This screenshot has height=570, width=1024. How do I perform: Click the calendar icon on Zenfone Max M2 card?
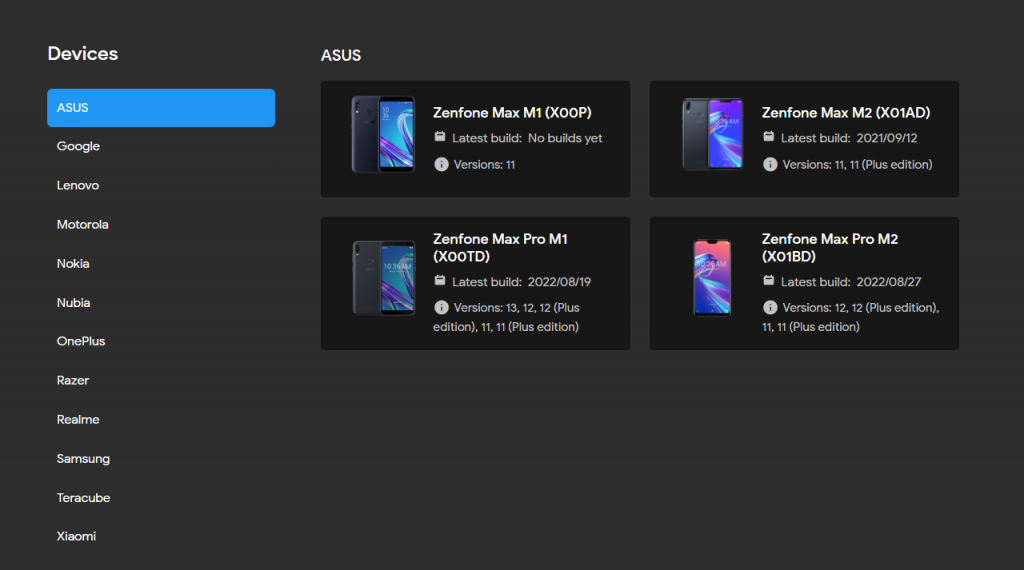[769, 137]
